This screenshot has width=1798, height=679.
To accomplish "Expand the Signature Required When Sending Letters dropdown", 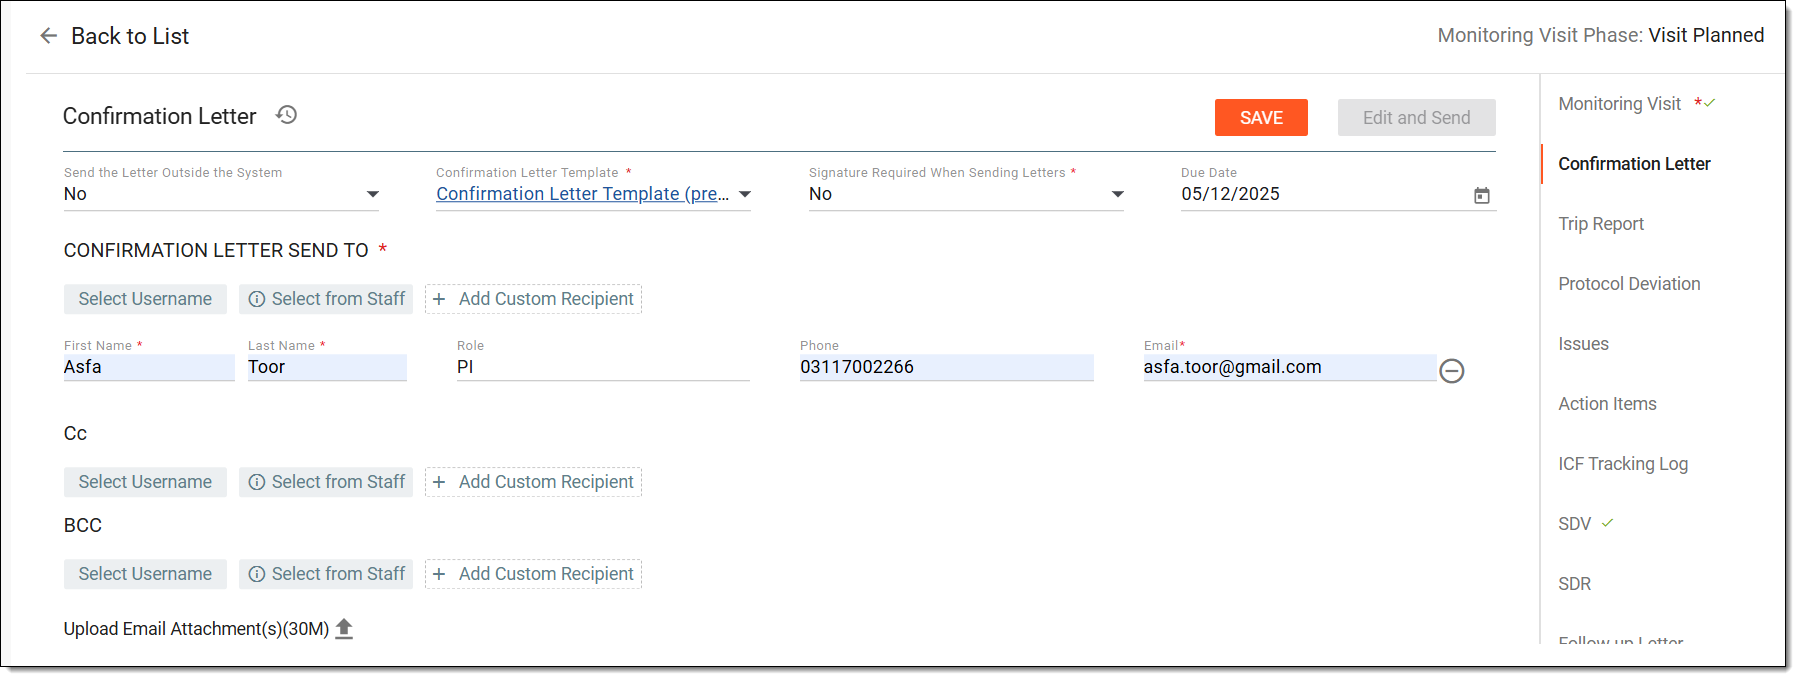I will point(1118,194).
